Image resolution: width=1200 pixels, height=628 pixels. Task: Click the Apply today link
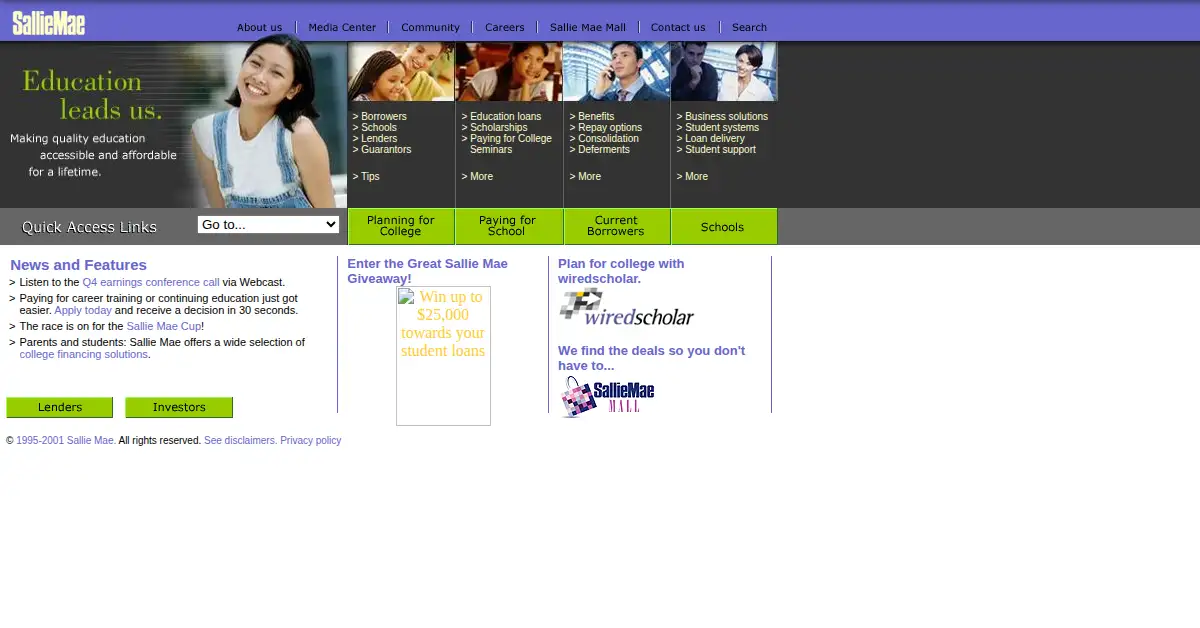(83, 311)
